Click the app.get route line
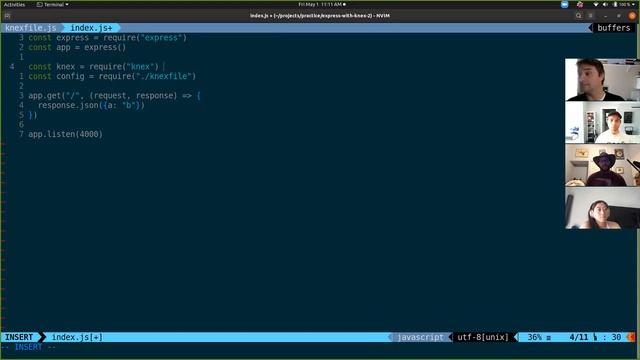The image size is (640, 360). tap(114, 96)
